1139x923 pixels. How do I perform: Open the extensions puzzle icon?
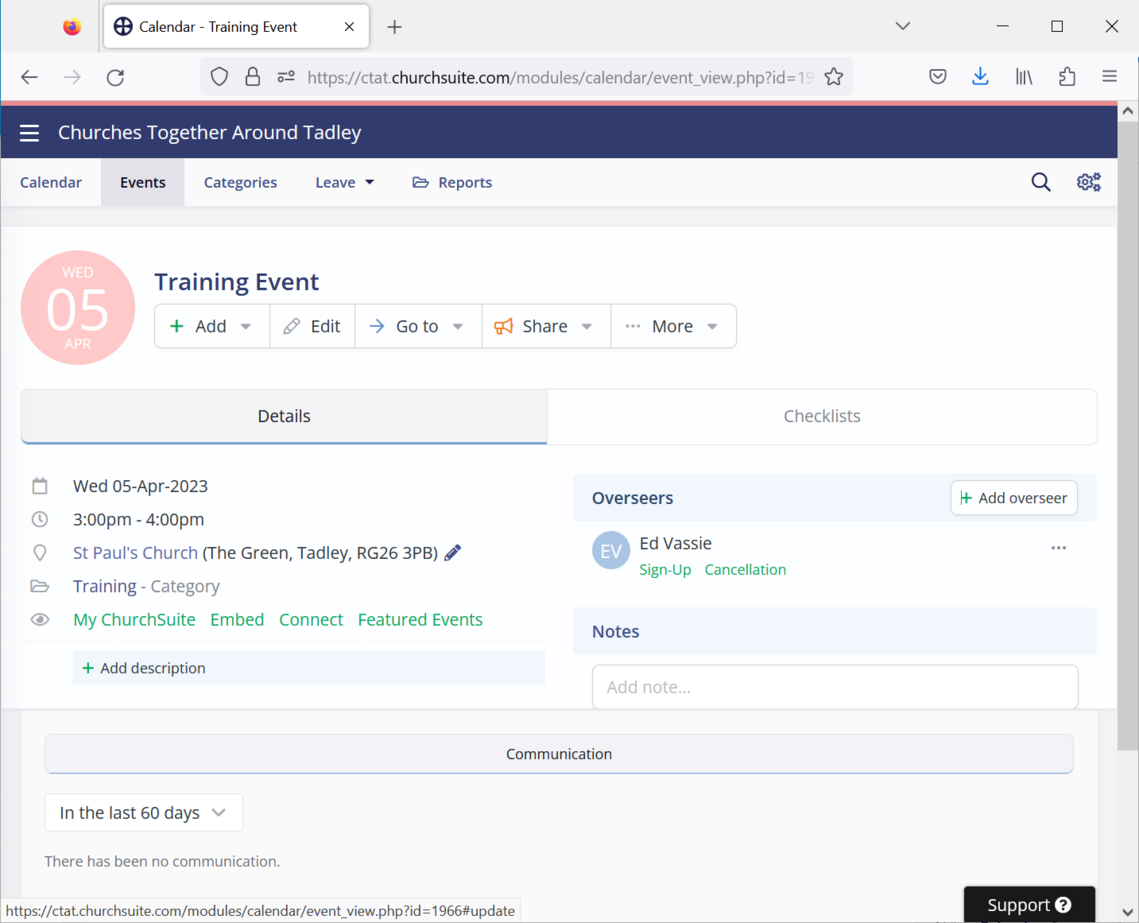[1066, 76]
